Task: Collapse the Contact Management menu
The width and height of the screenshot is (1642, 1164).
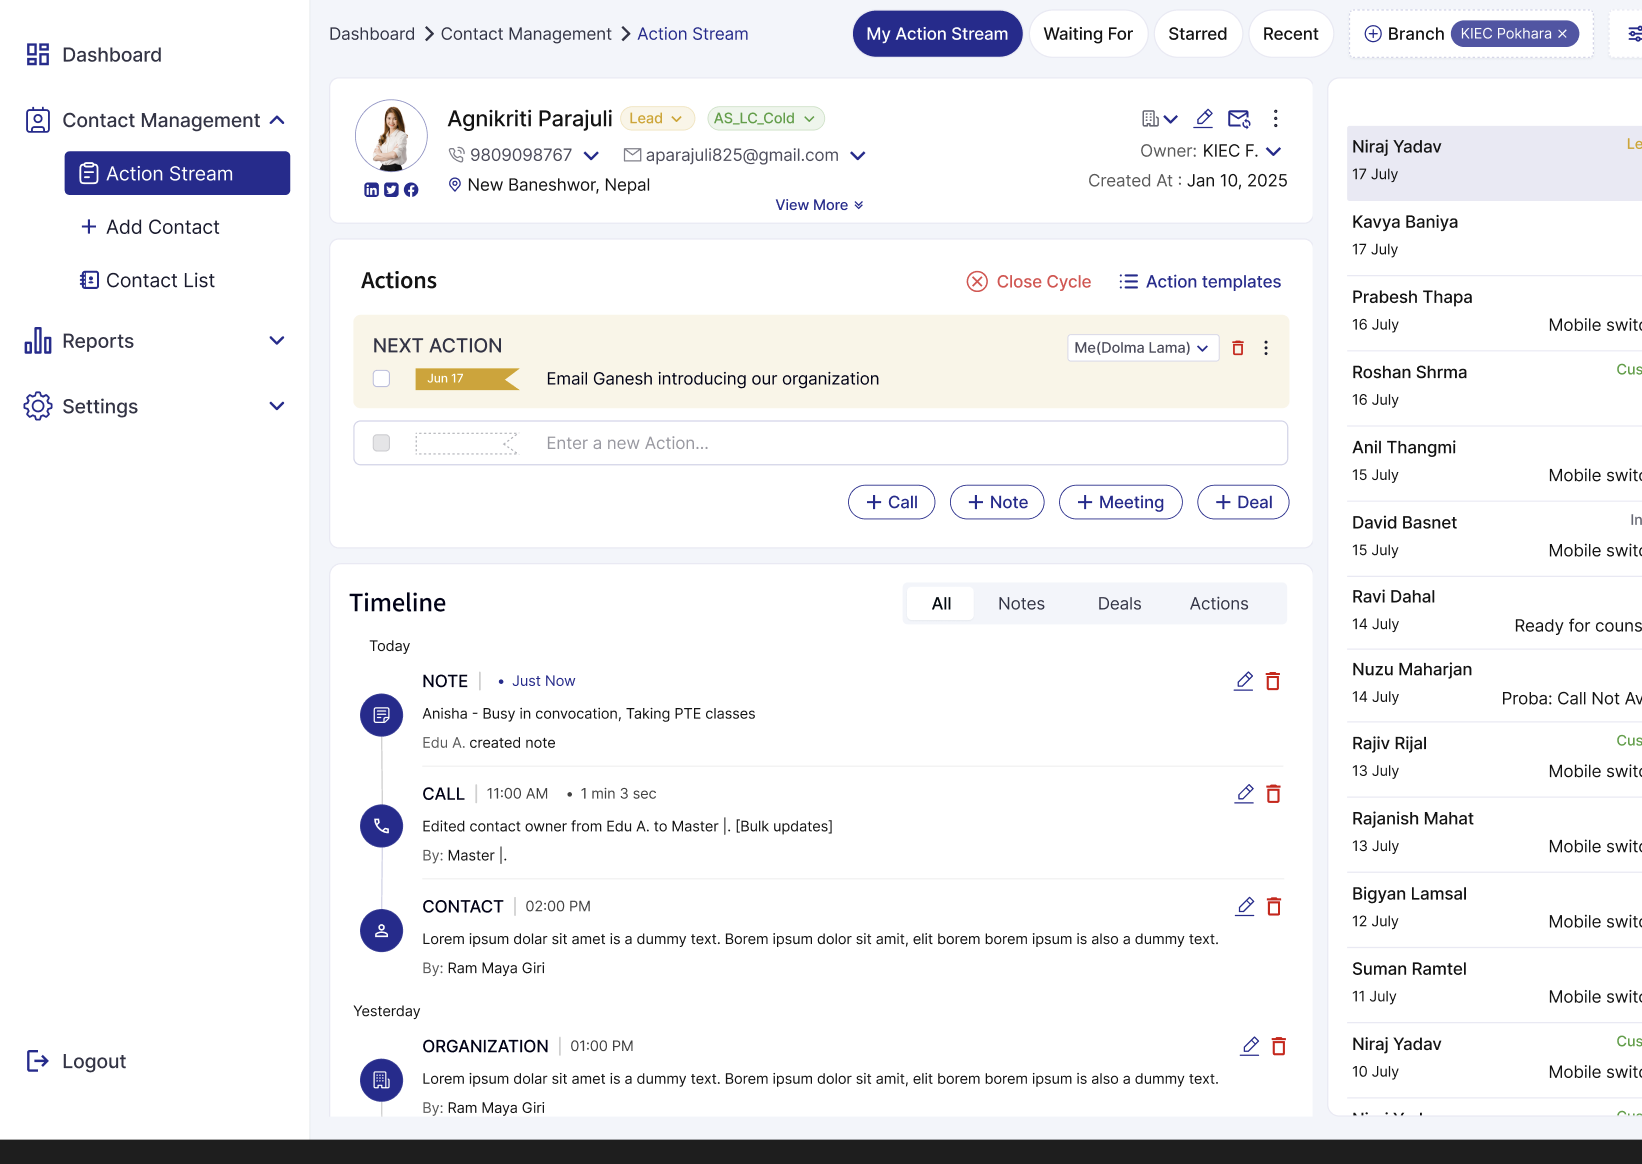Action: [278, 120]
